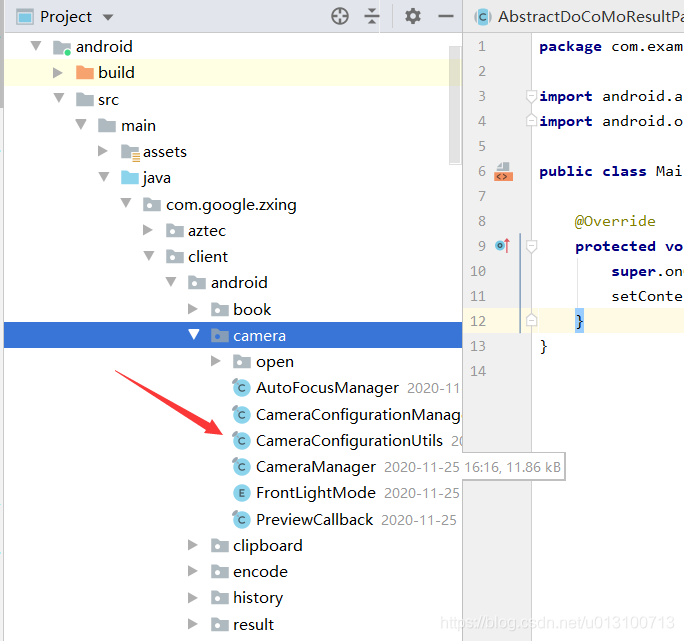The width and height of the screenshot is (684, 641).
Task: Click the related XML layout gutter icon
Action: click(503, 171)
